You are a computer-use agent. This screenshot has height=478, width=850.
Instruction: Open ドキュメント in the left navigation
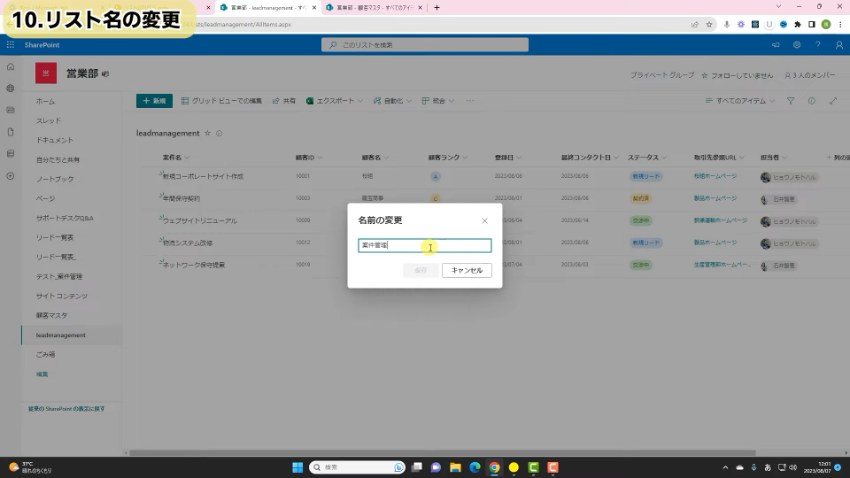pos(55,140)
